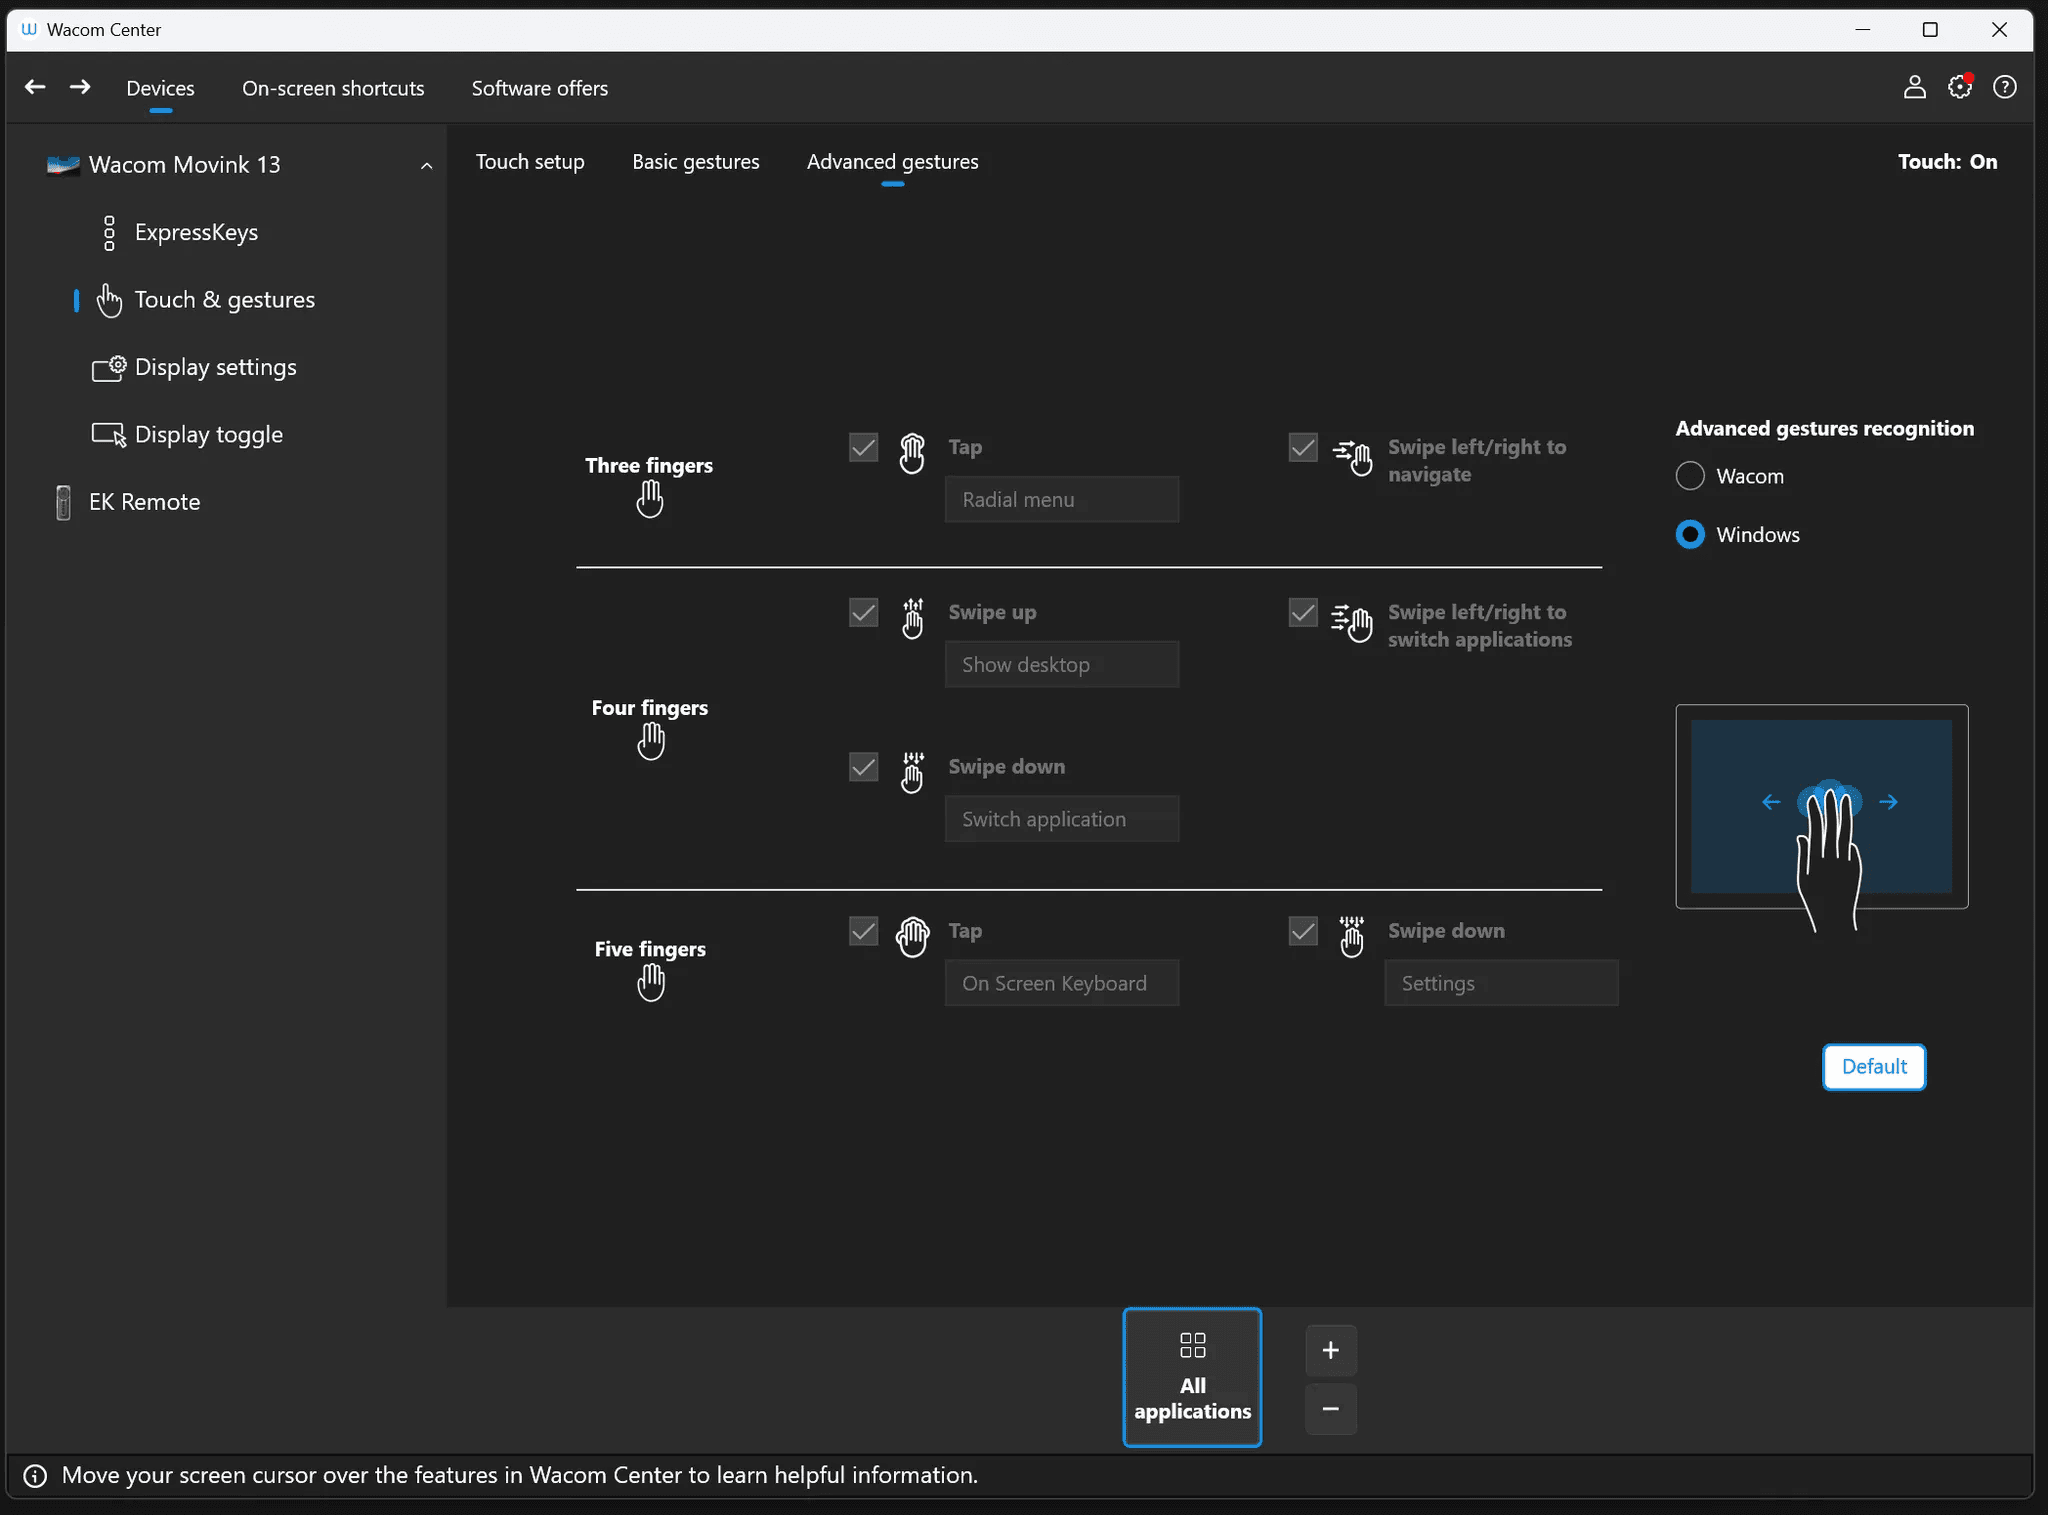2048x1515 pixels.
Task: Open settings gear with notification dot
Action: (1959, 88)
